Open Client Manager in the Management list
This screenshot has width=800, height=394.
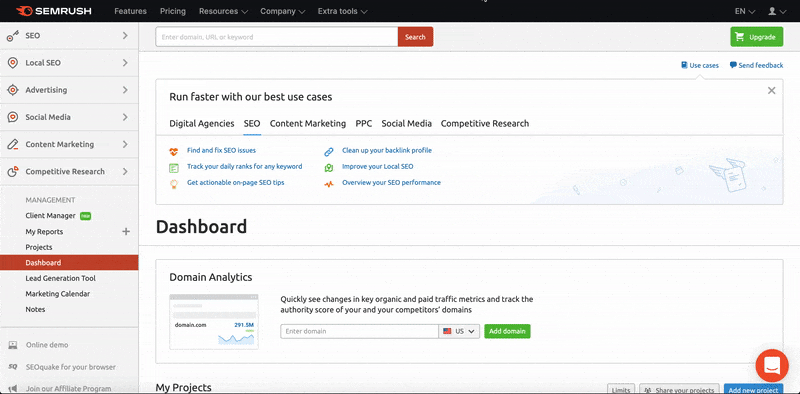click(x=51, y=216)
